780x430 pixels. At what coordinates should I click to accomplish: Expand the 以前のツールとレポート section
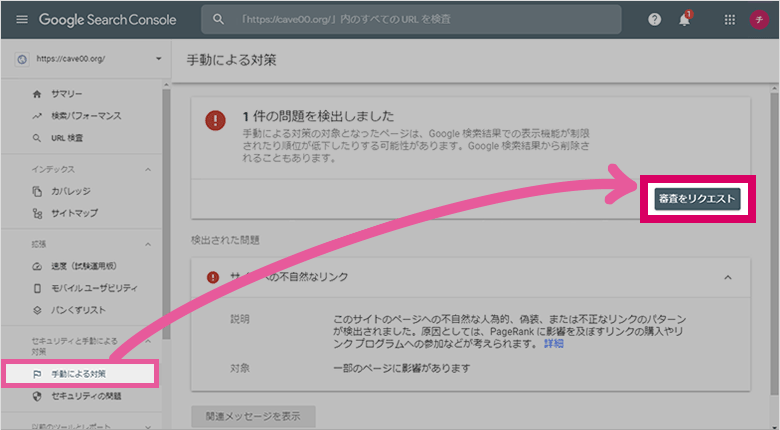(x=148, y=426)
